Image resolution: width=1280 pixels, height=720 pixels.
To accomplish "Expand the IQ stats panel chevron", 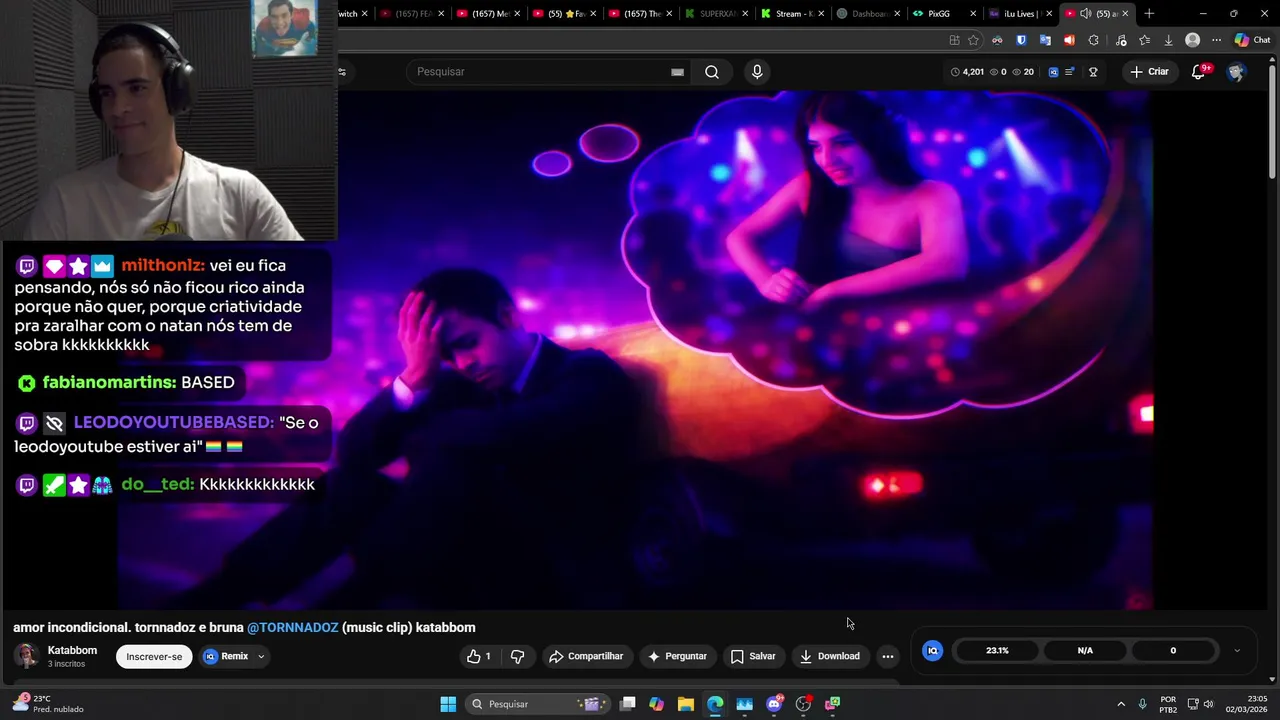I will 1237,651.
